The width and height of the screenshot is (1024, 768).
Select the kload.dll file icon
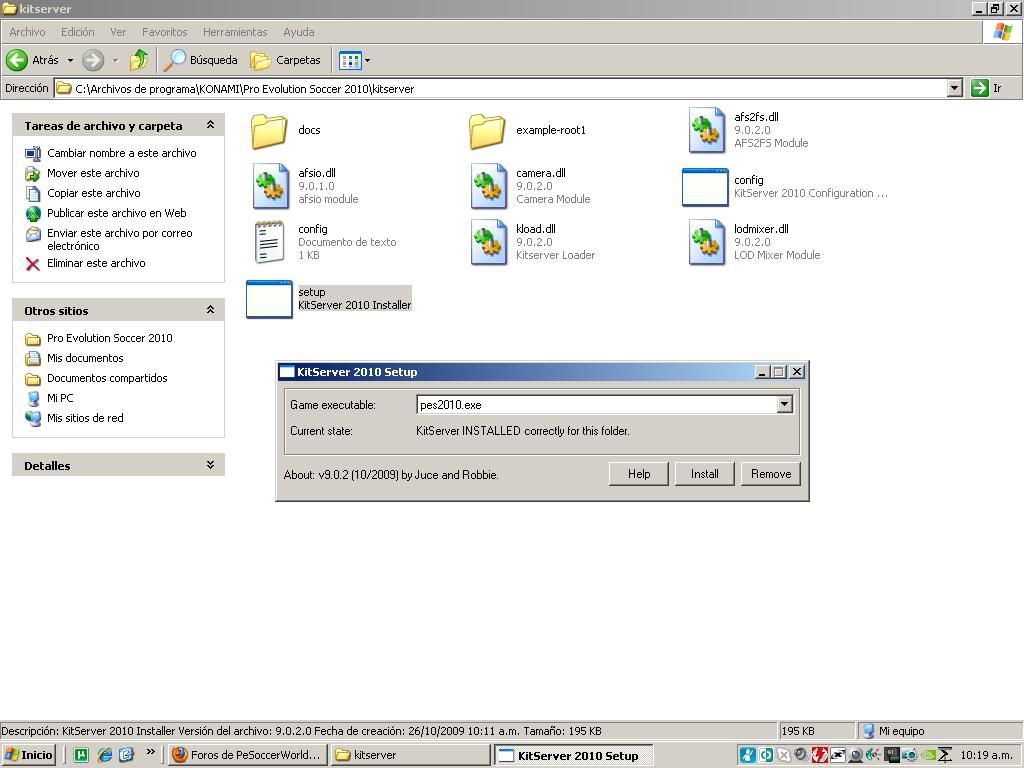click(x=489, y=242)
